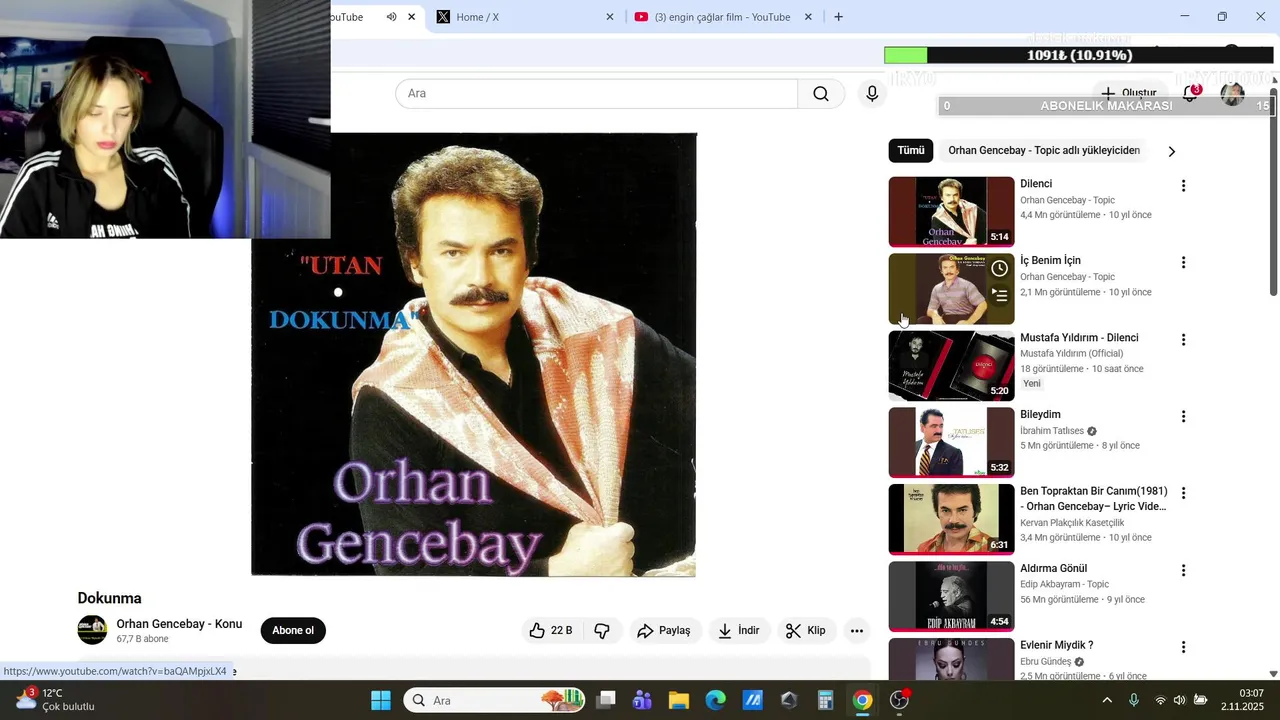Open Microsoft Teams from taskbar
Viewport: 1280px width, 720px height.
coord(642,700)
